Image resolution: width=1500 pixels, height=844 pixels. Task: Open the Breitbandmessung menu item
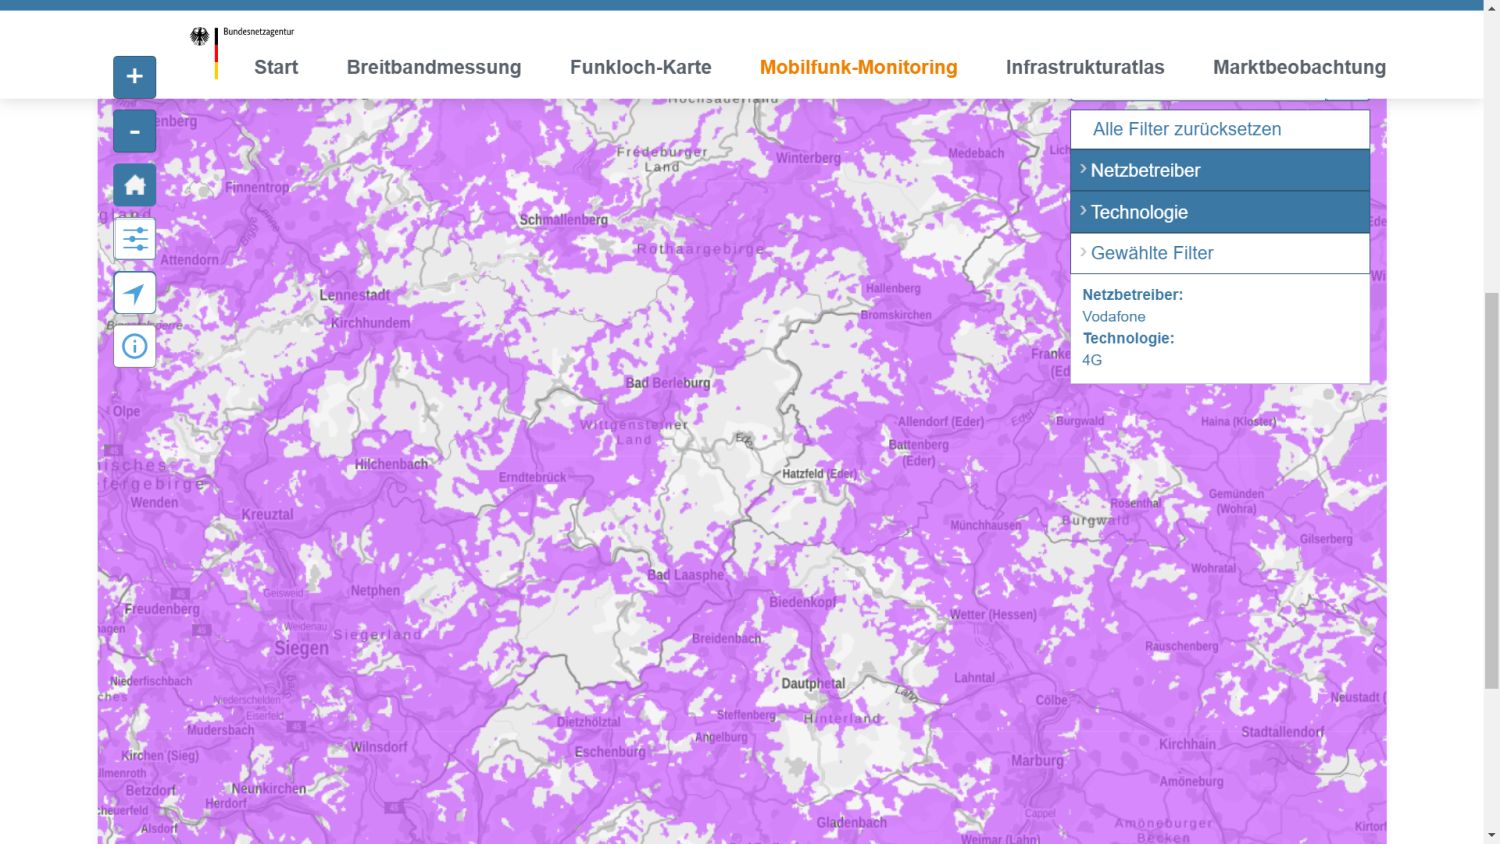[x=434, y=67]
